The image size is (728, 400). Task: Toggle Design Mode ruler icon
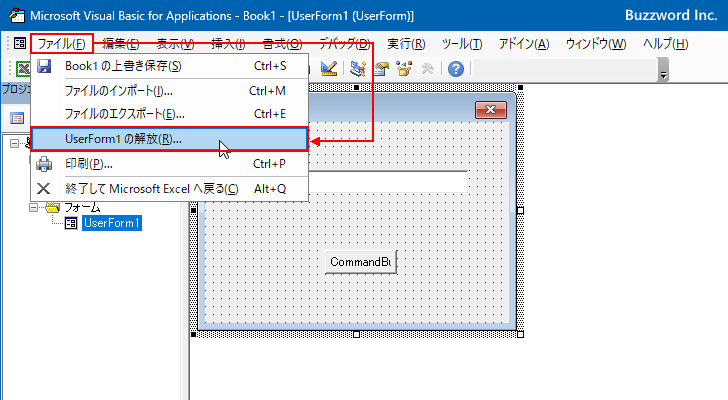click(x=329, y=69)
